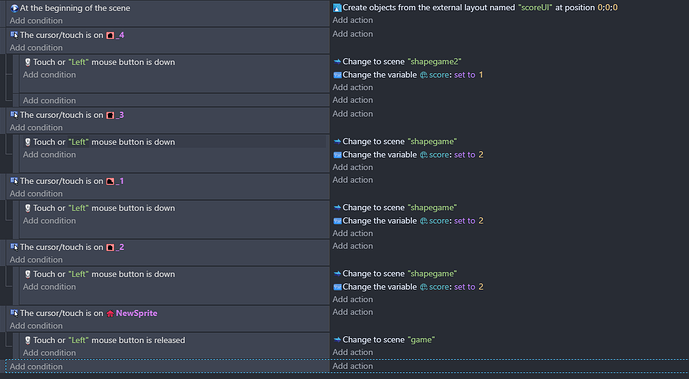Click the red house NewSprite icon
Viewport: 689px width, 379px height.
click(x=110, y=313)
